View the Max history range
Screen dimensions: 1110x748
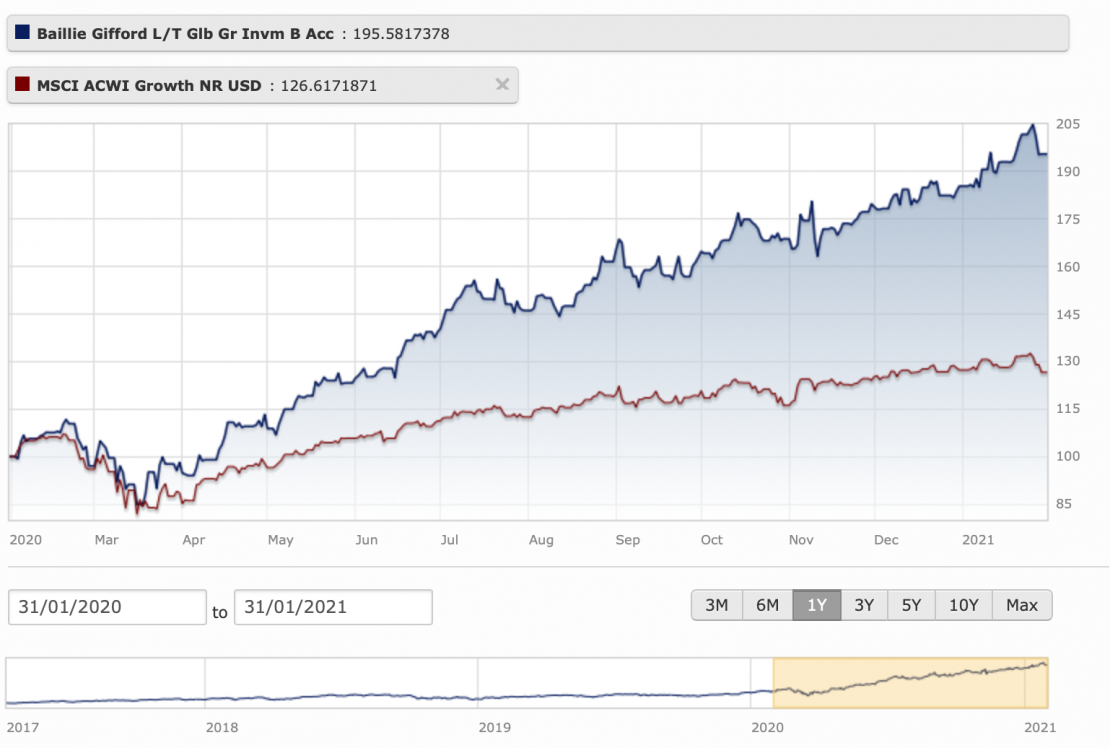point(1022,605)
